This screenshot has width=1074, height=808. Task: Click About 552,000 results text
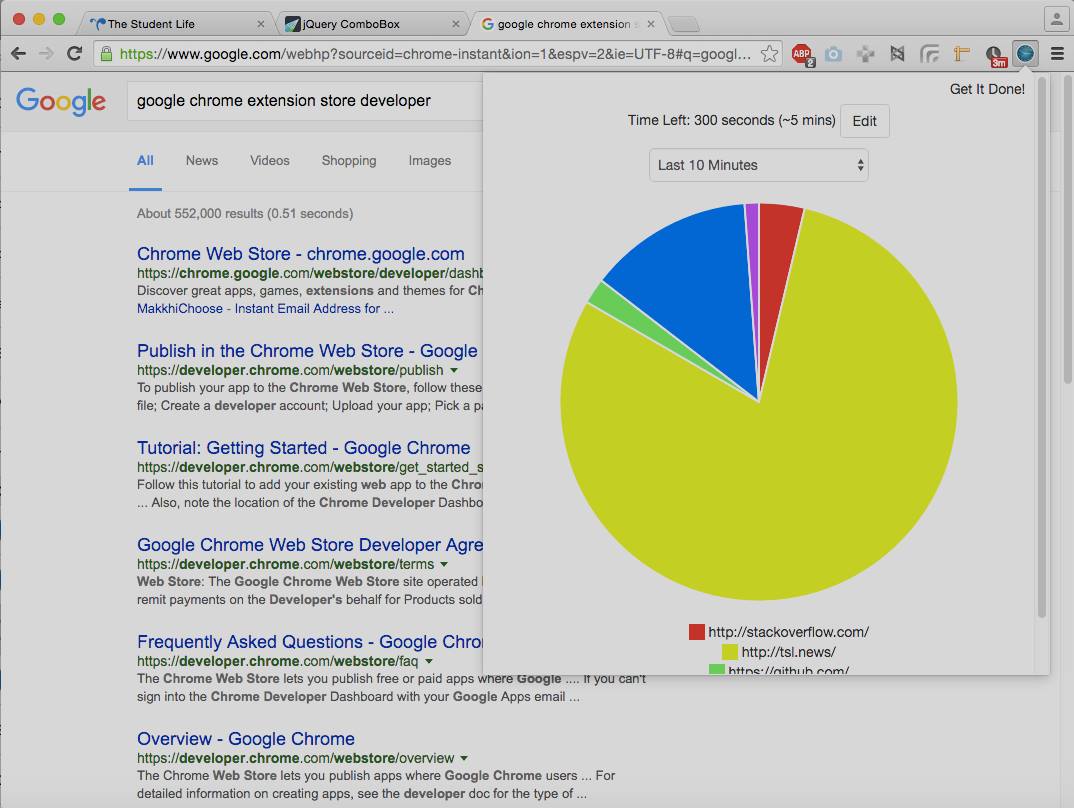[x=245, y=214]
